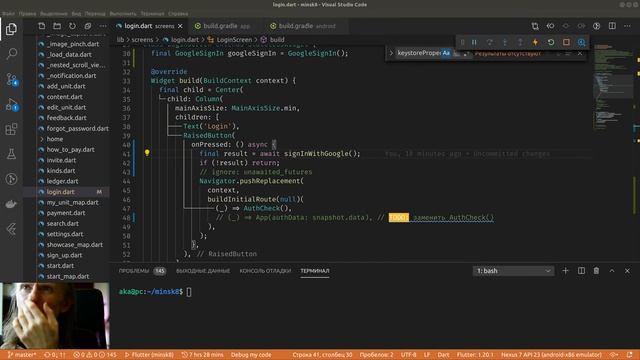Image resolution: width=640 pixels, height=360 pixels.
Task: Click Debug my code in status bar
Action: tap(251, 355)
